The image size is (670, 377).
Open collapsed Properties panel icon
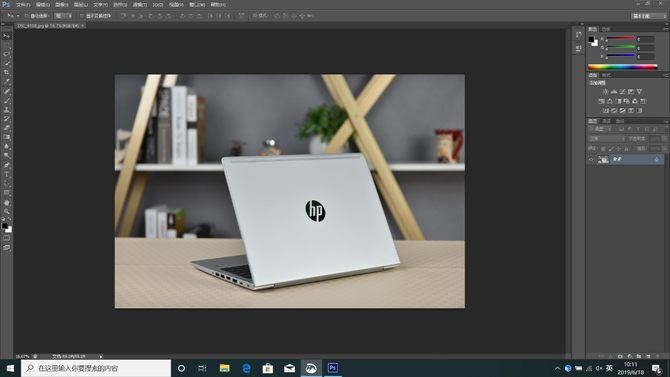(578, 48)
